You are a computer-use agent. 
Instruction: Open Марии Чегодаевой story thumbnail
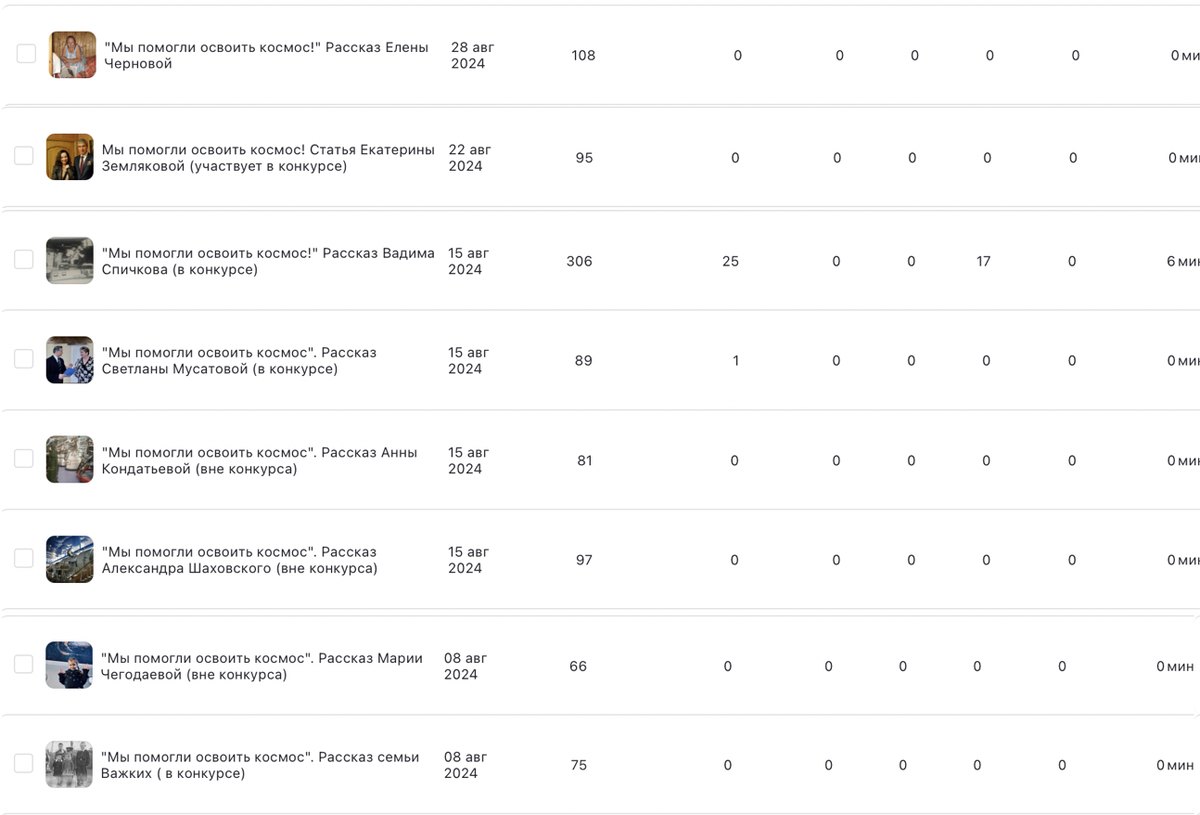click(69, 665)
